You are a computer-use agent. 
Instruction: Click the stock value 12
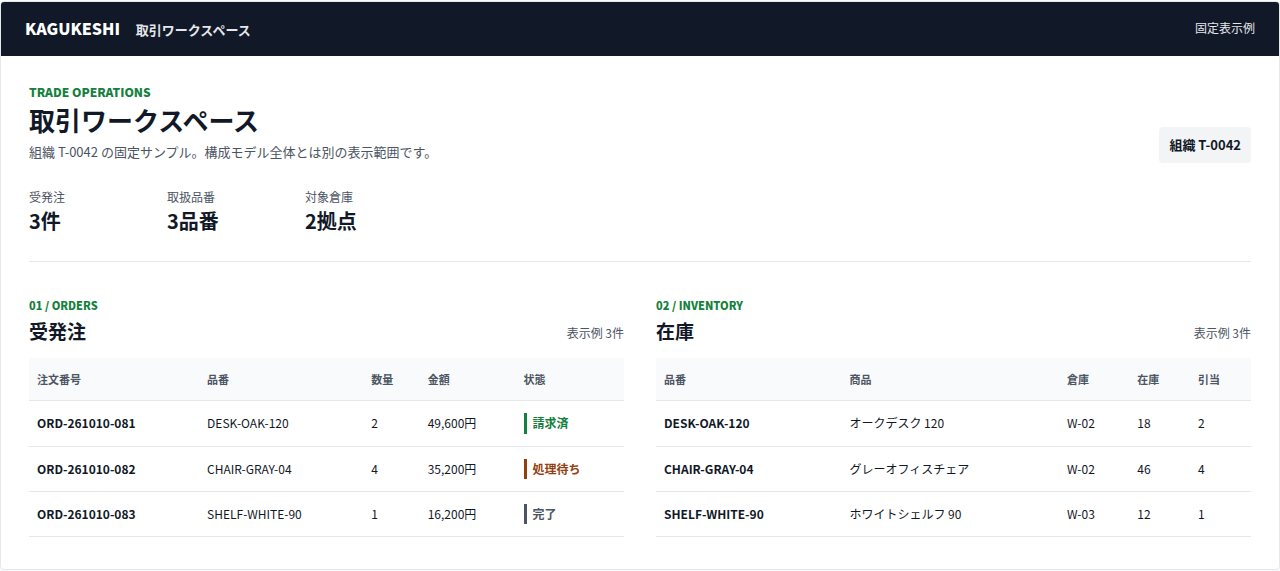coord(1144,515)
